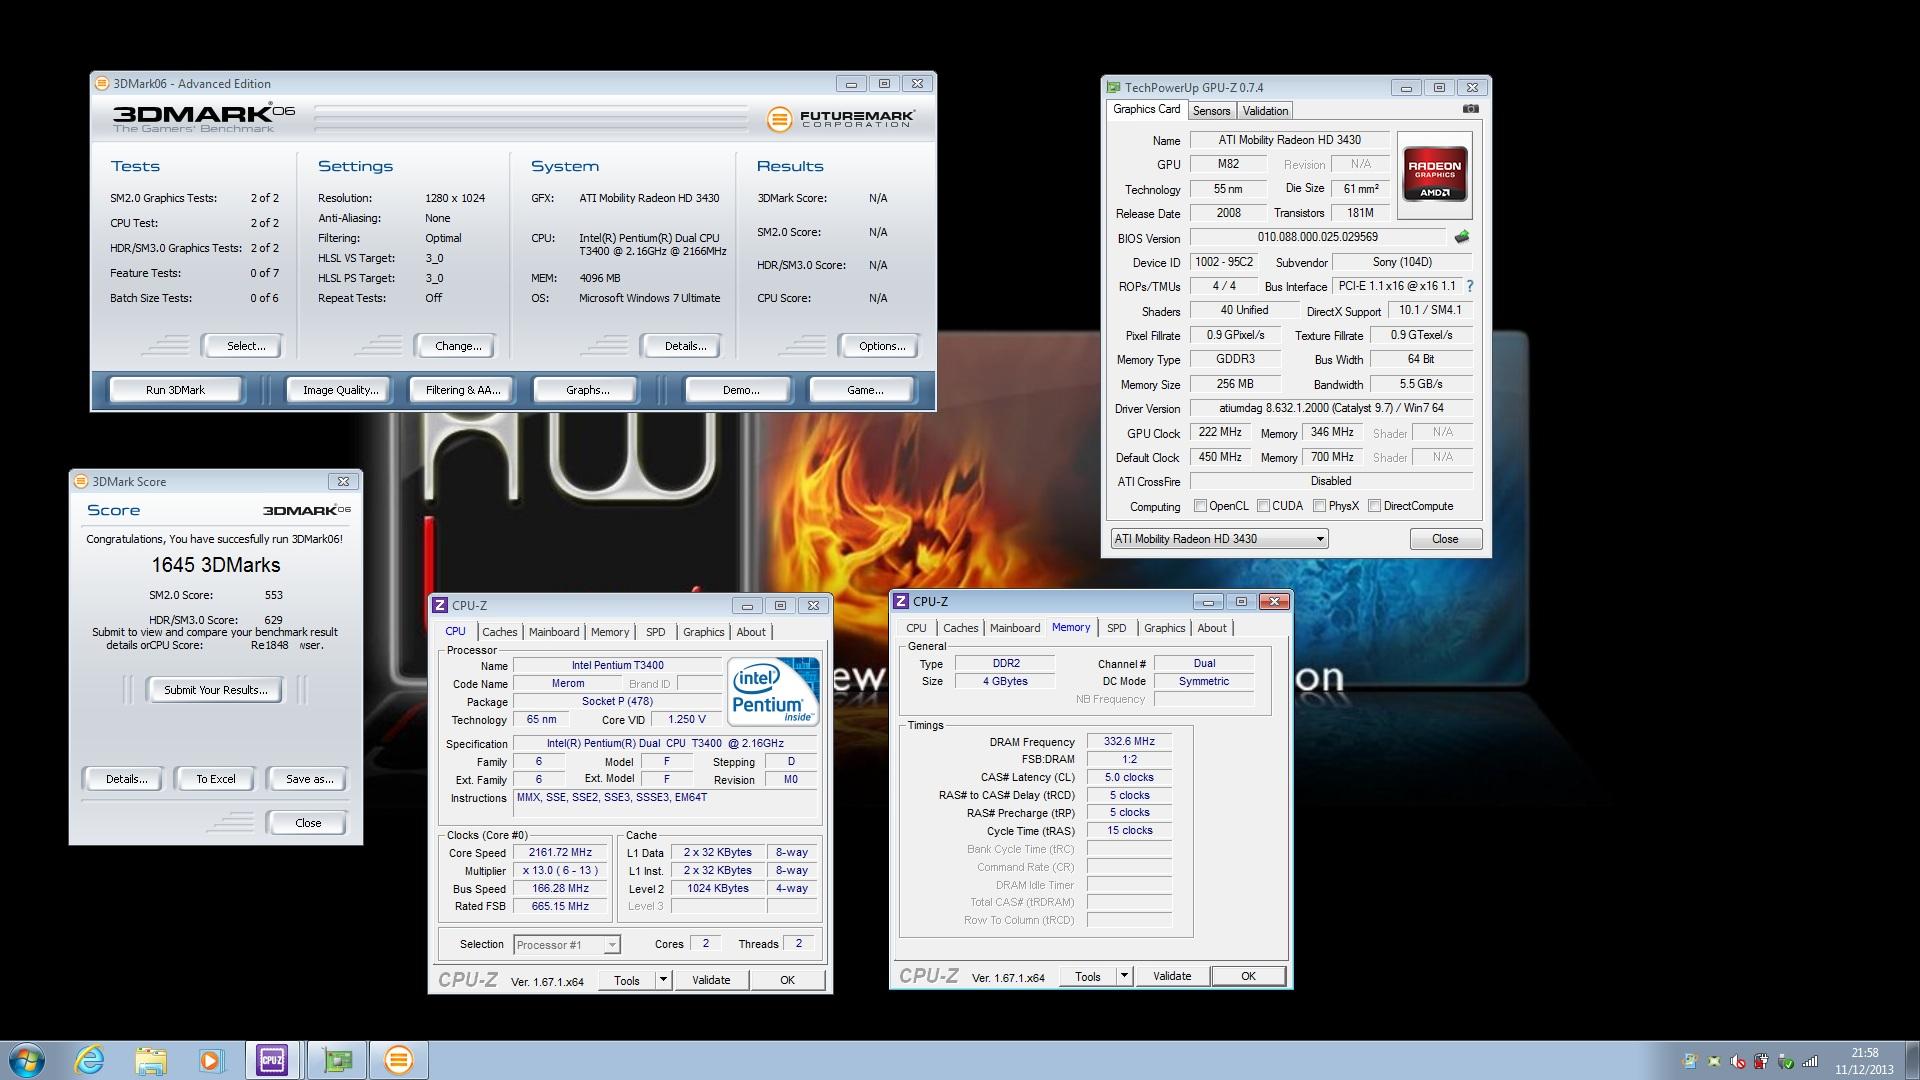This screenshot has width=1920, height=1080.
Task: Open Mainboard tab in left CPU-Z window
Action: (x=554, y=632)
